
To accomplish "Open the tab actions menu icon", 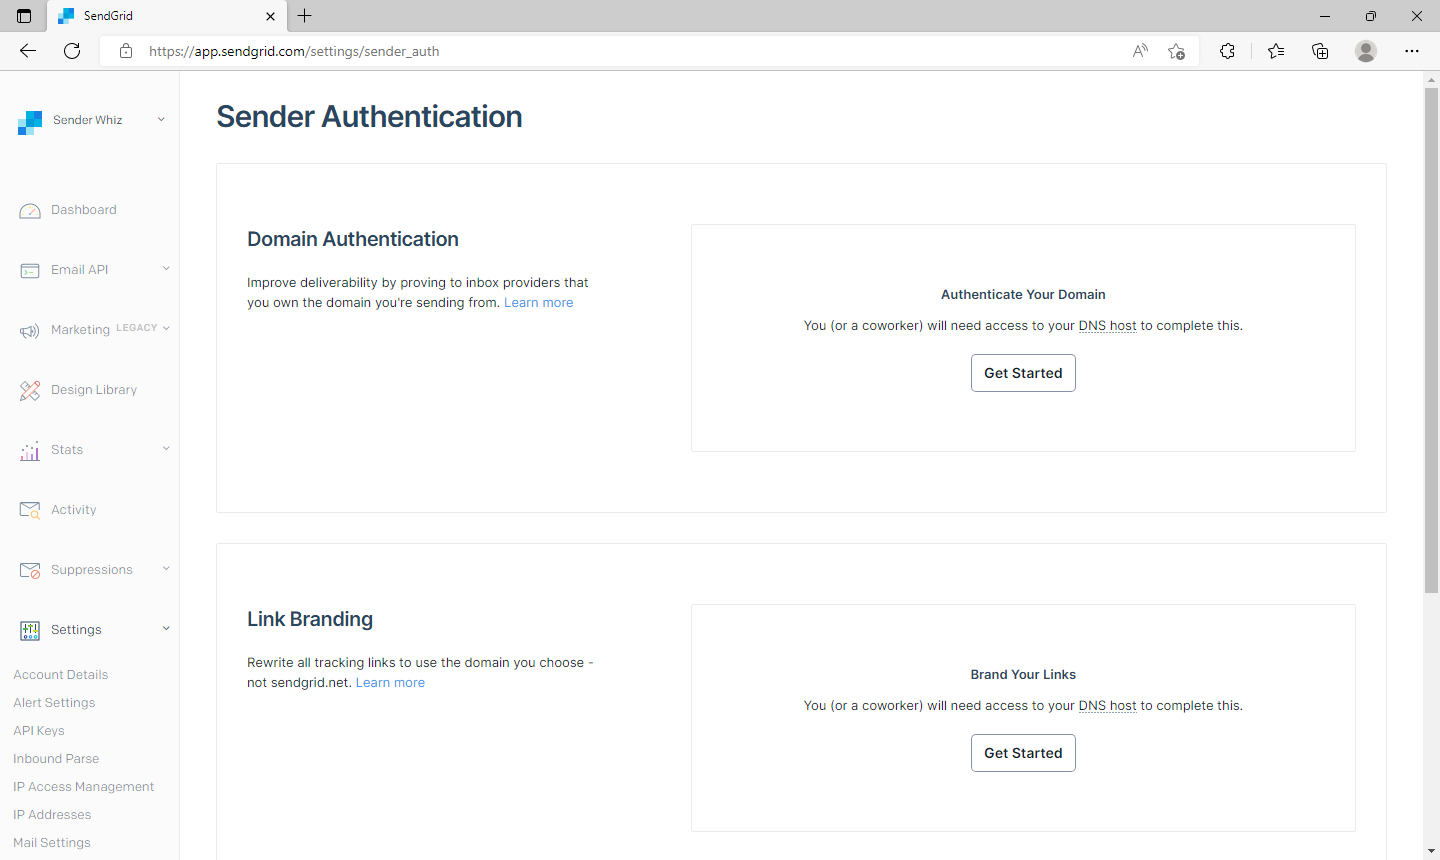I will coord(24,16).
